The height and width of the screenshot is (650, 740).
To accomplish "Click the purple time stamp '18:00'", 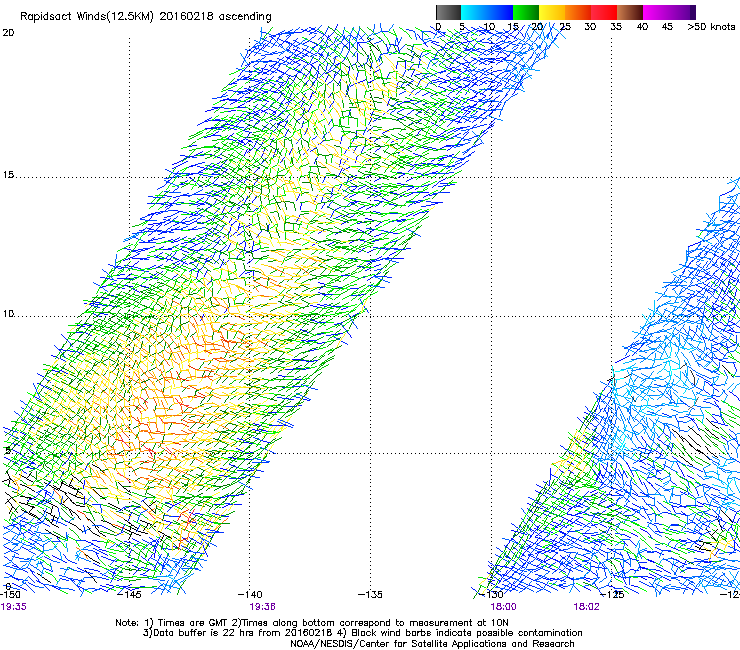I will [503, 607].
